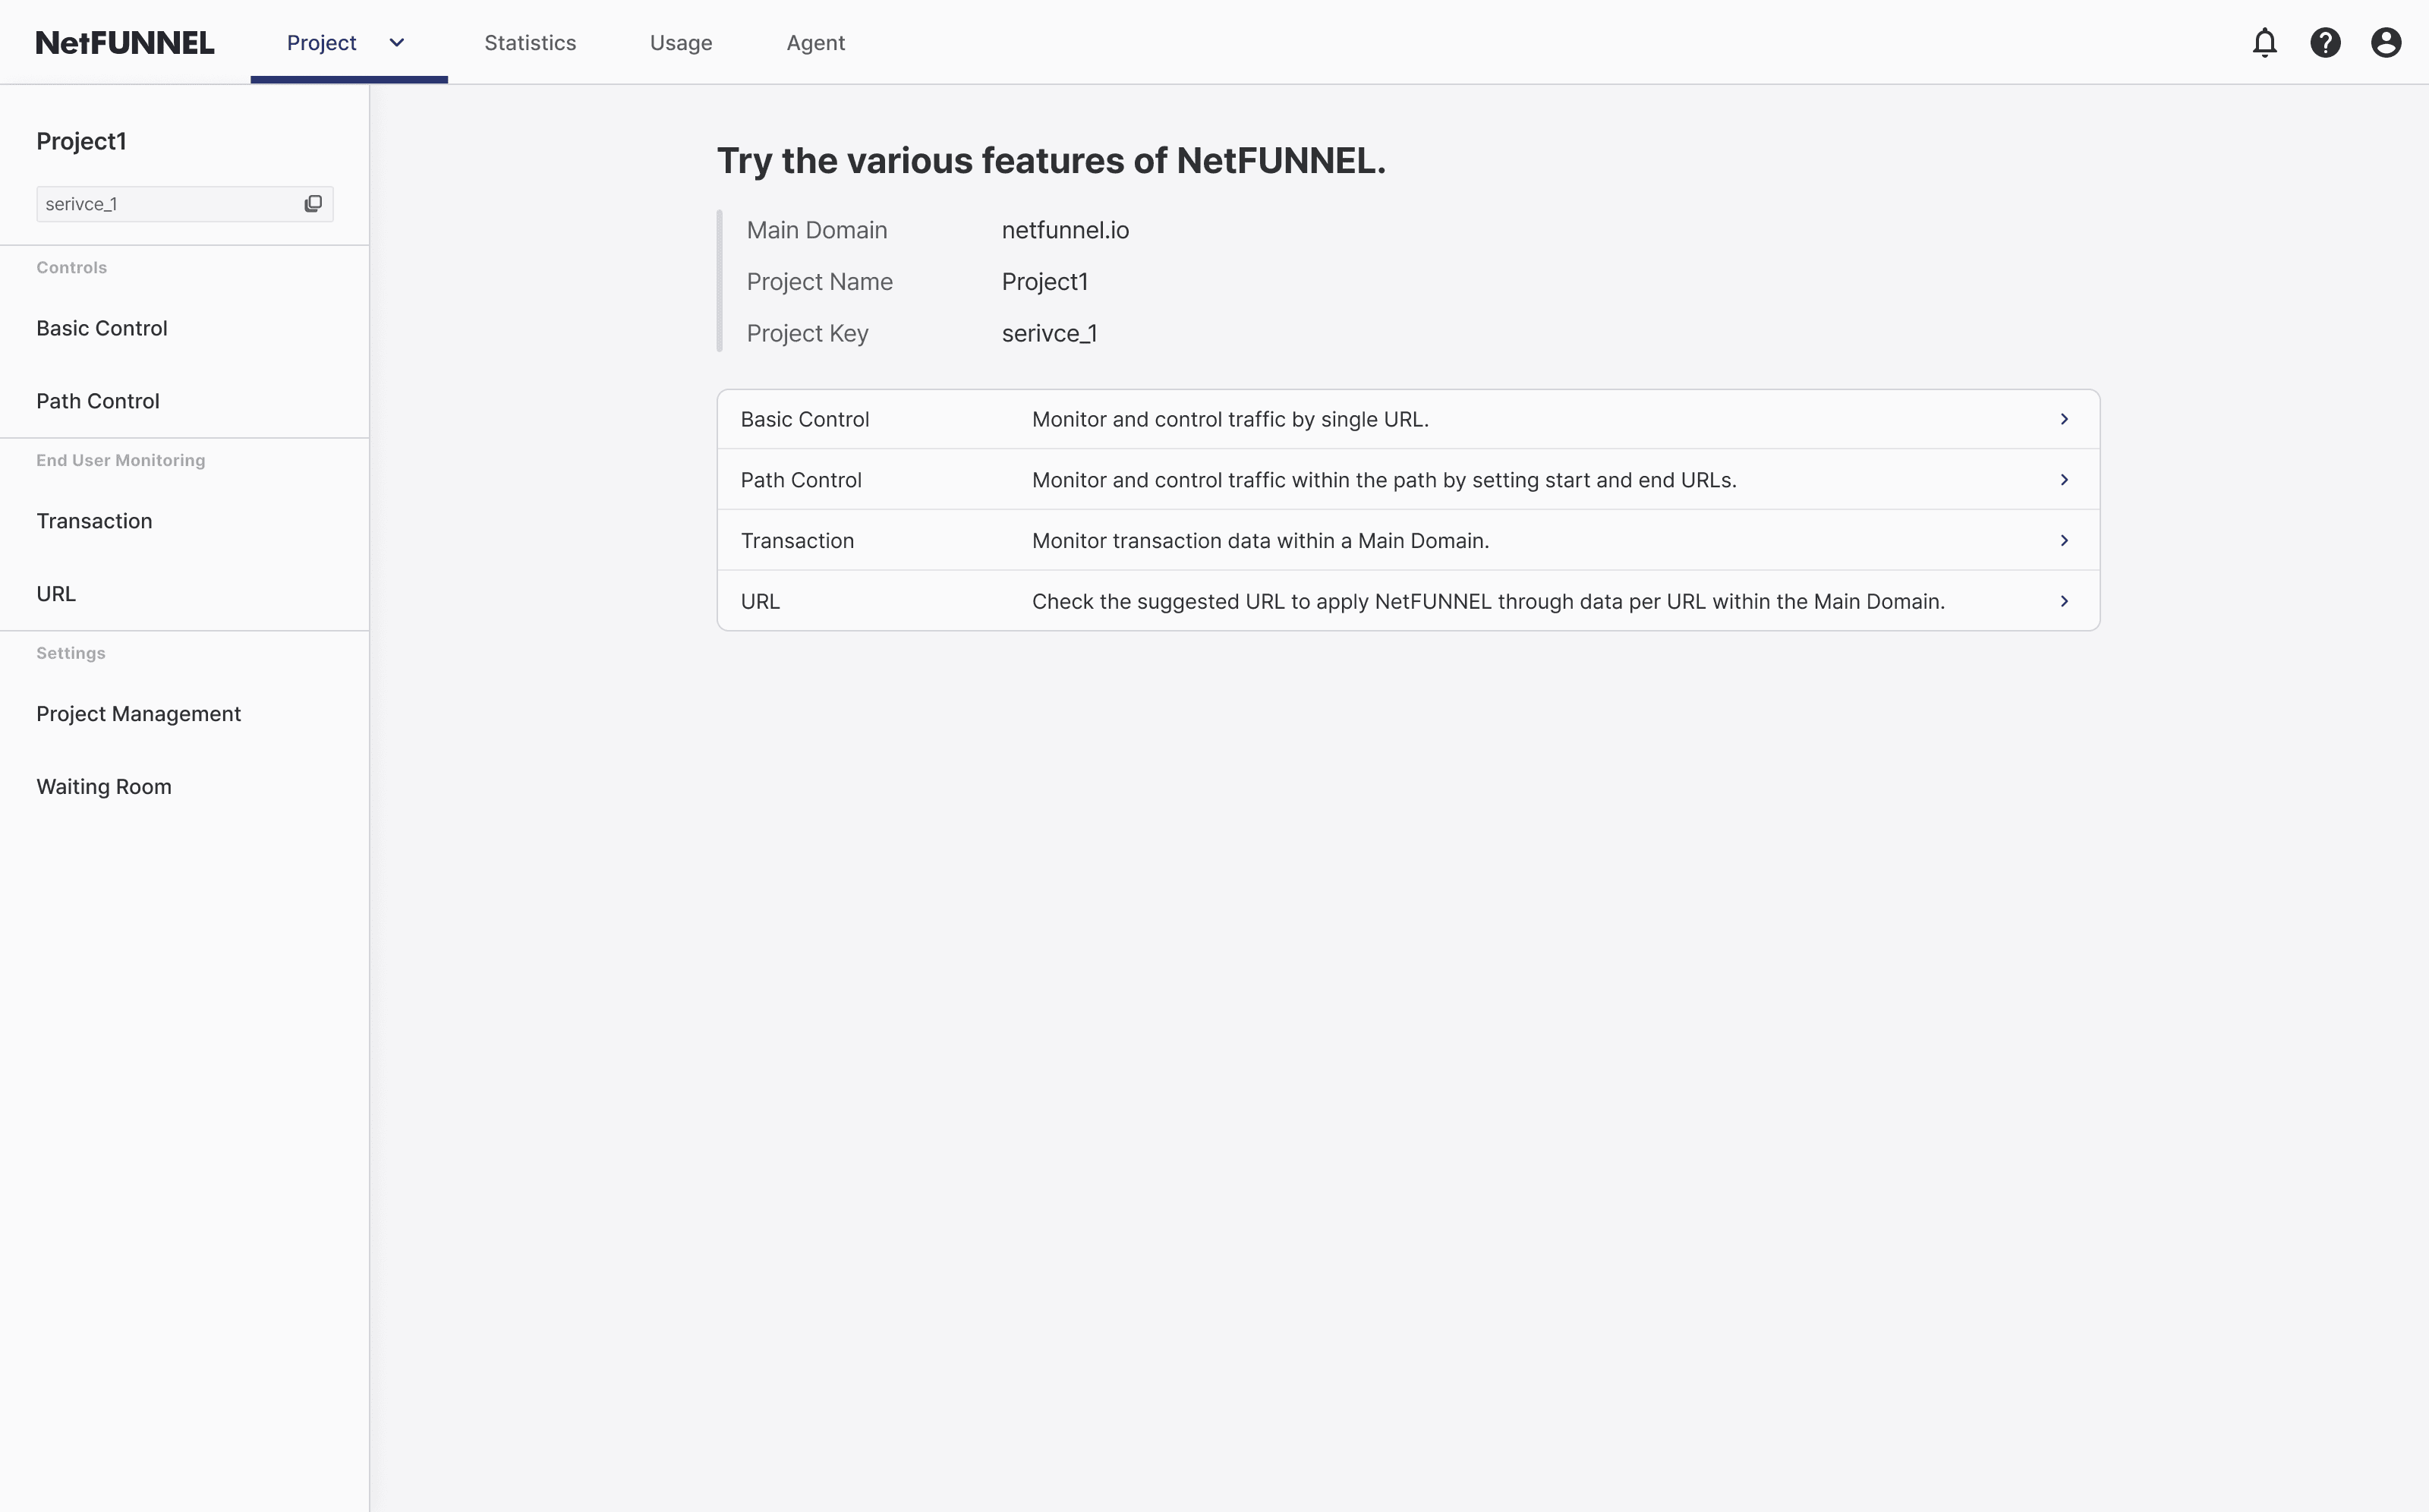Open the help center icon
This screenshot has height=1512, width=2429.
point(2327,42)
